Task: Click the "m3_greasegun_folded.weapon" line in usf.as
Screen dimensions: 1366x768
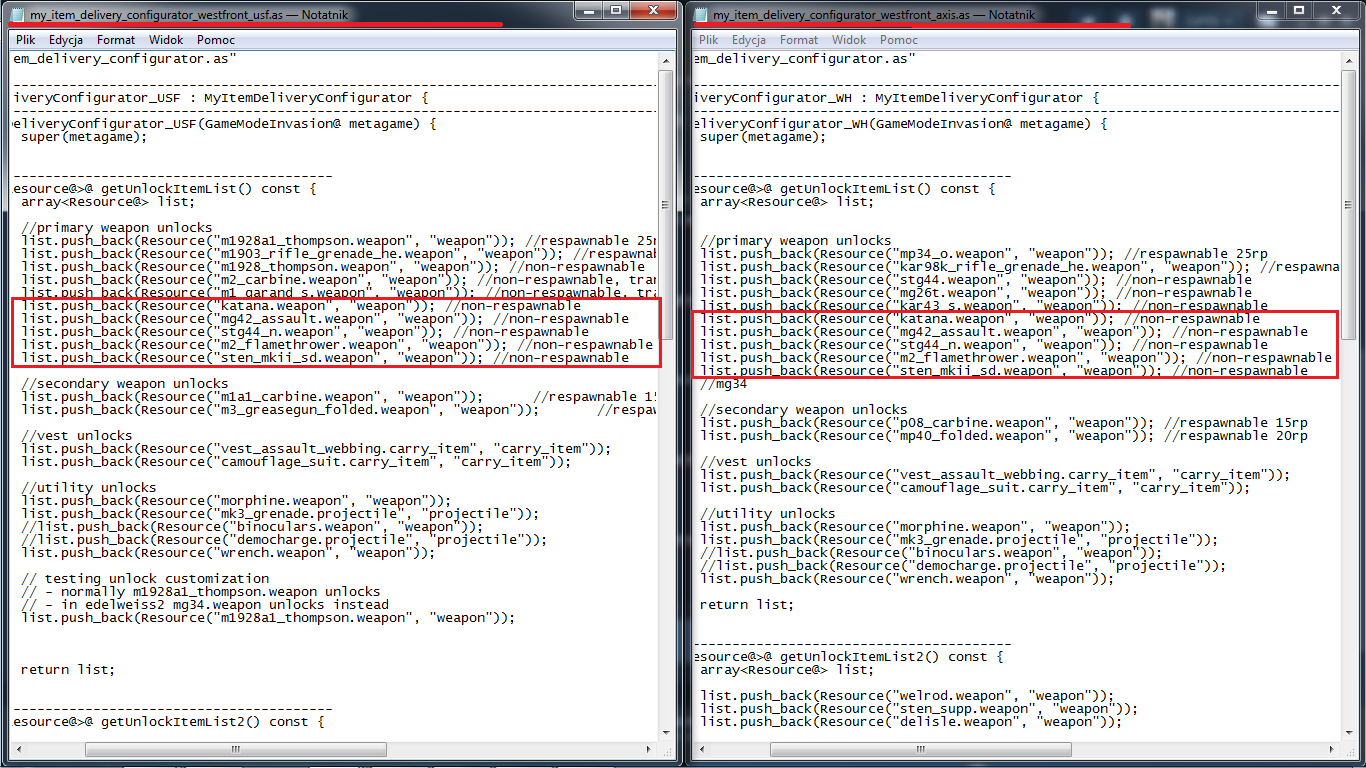Action: pos(339,410)
